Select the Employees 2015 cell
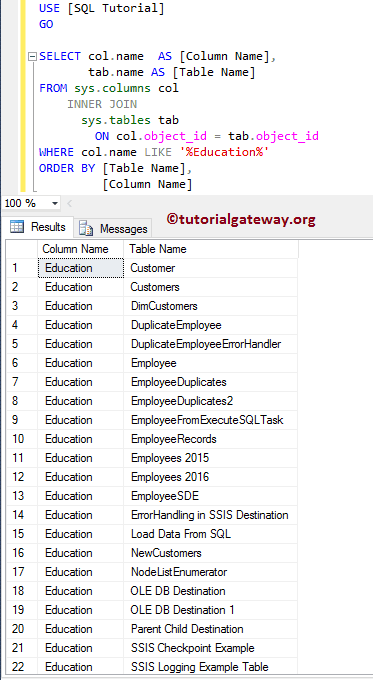The height and width of the screenshot is (680, 373). (211, 458)
